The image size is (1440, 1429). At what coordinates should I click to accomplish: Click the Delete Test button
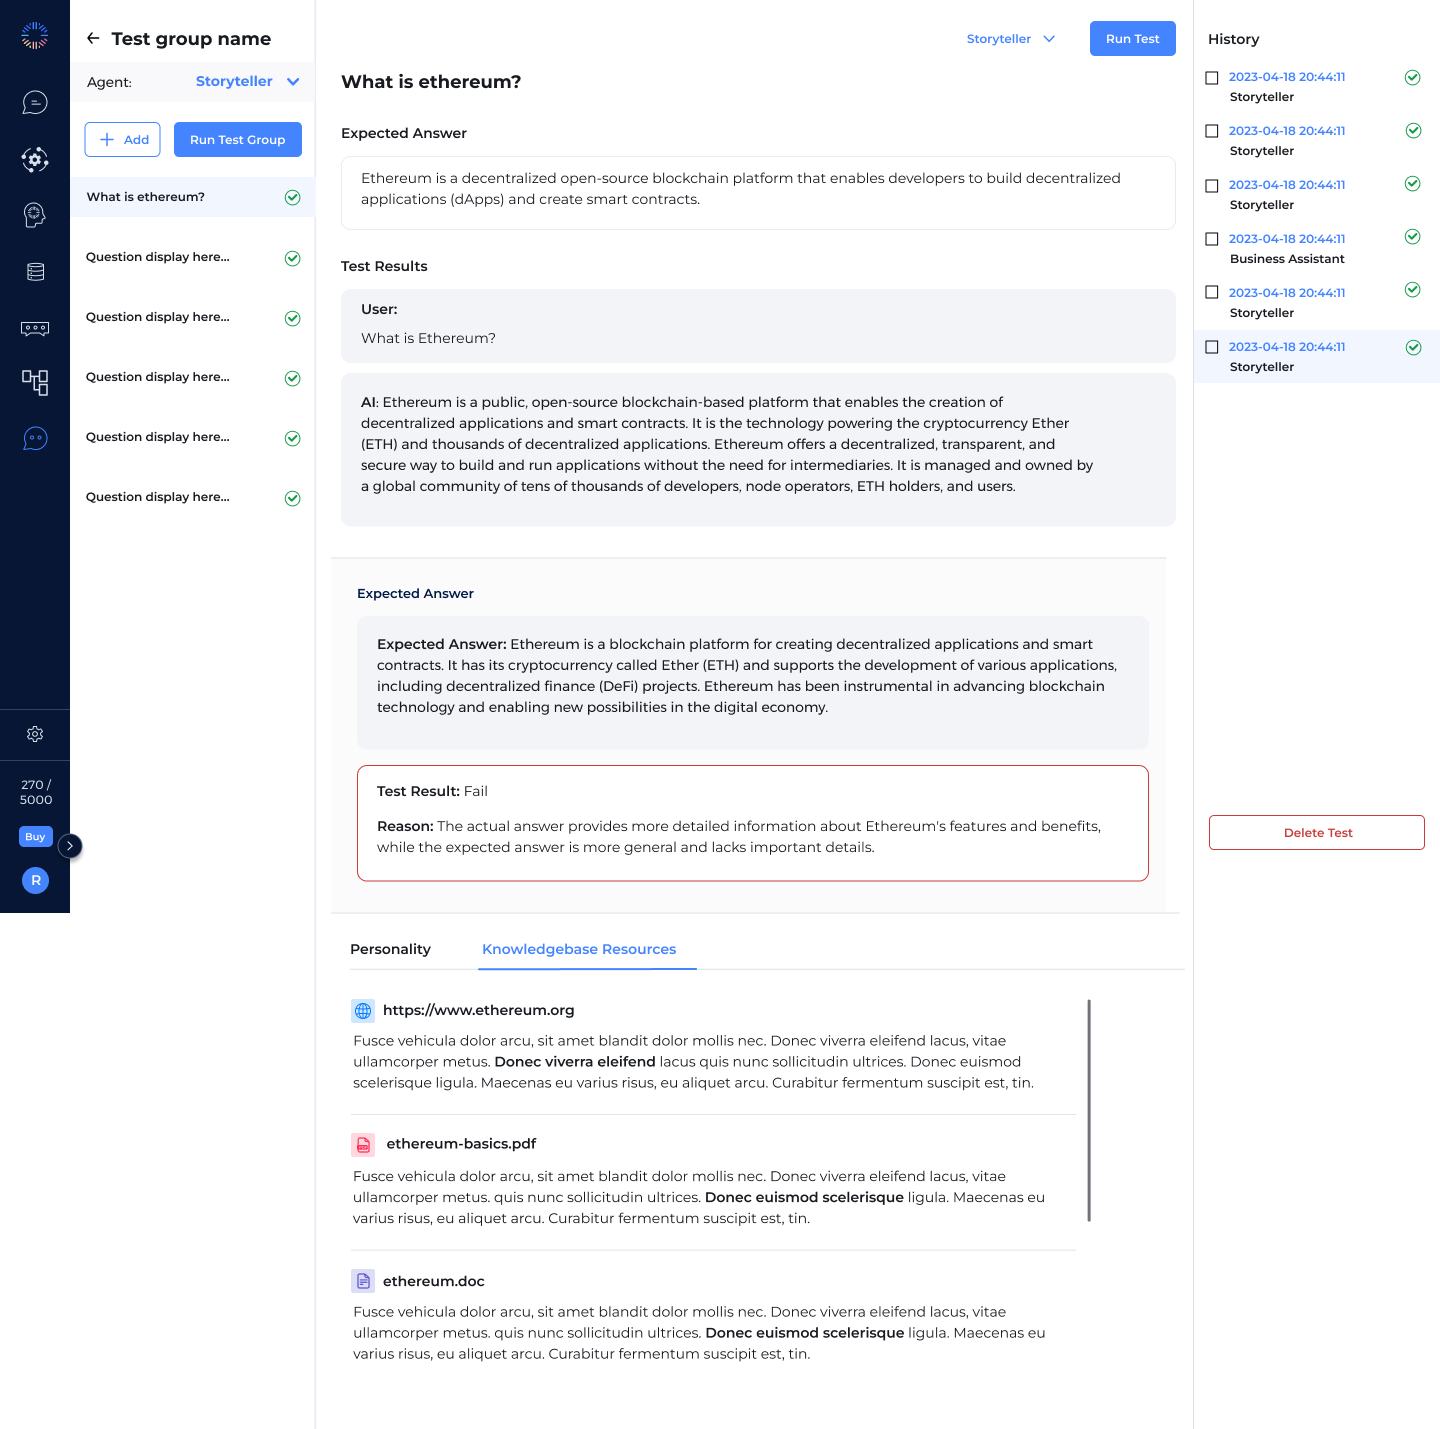[1317, 833]
